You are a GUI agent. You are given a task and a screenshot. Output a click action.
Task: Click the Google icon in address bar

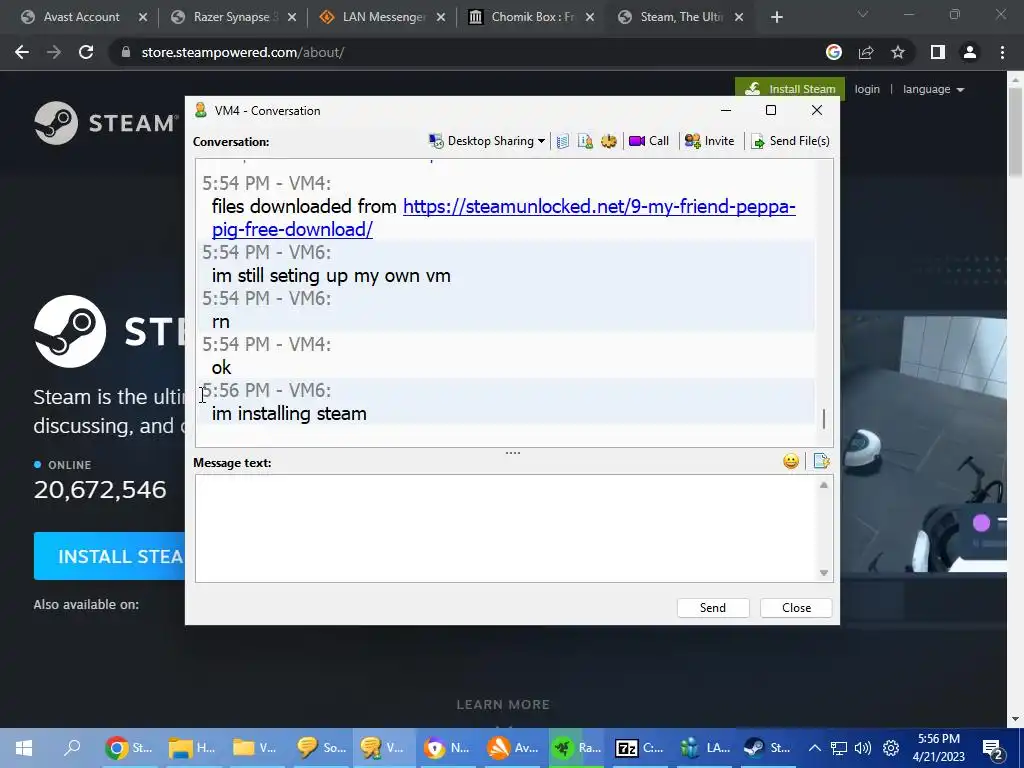click(x=834, y=52)
